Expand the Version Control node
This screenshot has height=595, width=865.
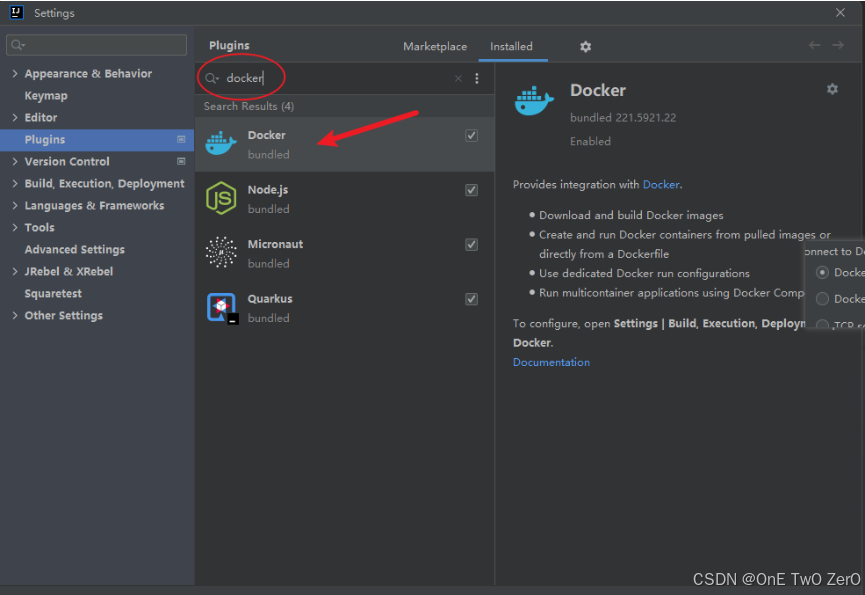click(x=15, y=162)
